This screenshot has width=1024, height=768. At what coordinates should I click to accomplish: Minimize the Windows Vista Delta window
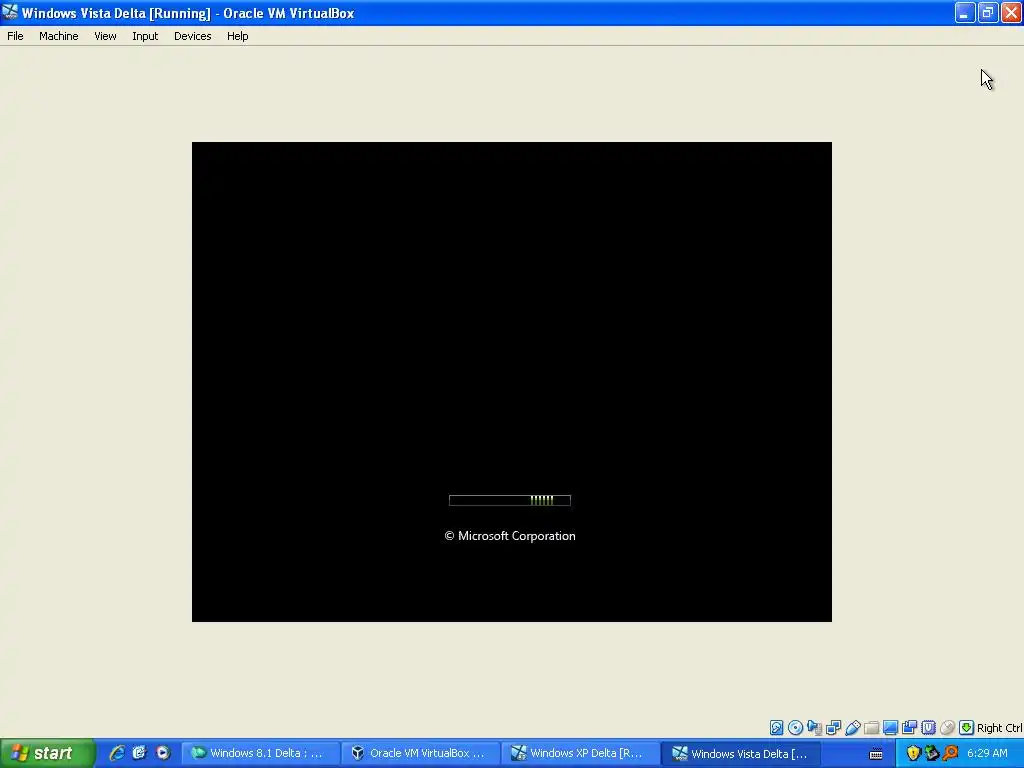pos(965,12)
